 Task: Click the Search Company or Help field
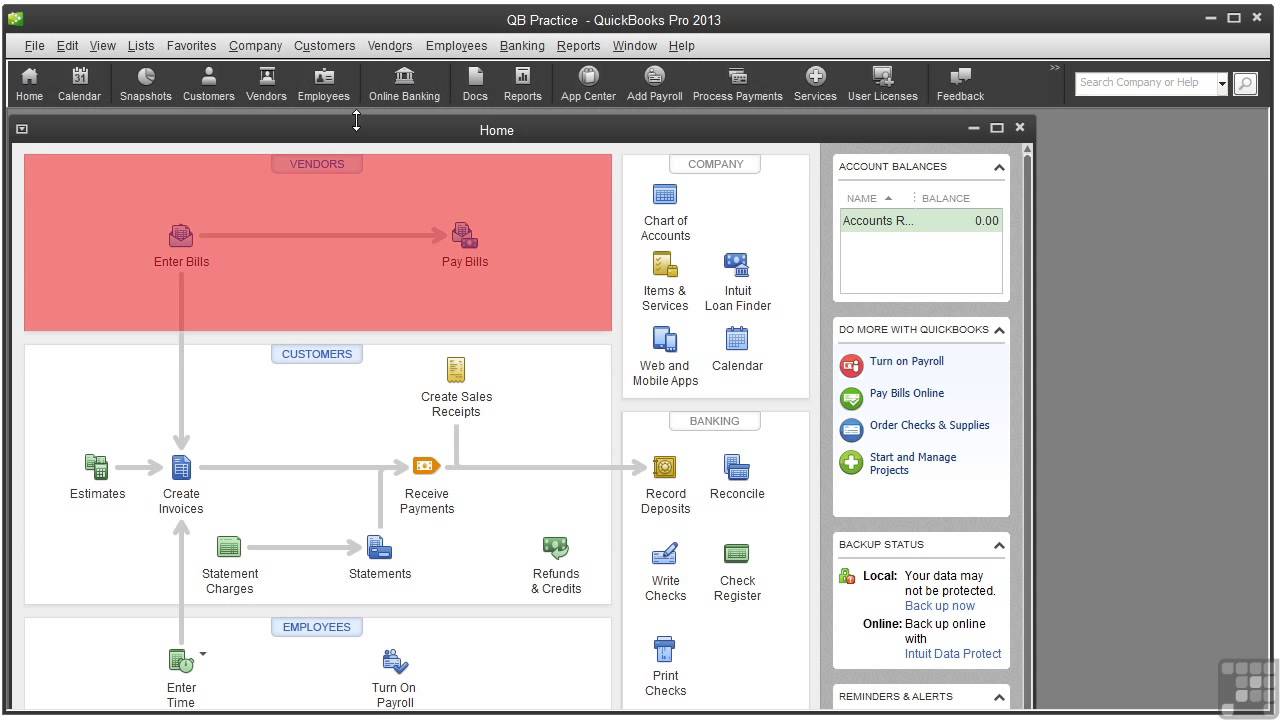pos(1145,83)
